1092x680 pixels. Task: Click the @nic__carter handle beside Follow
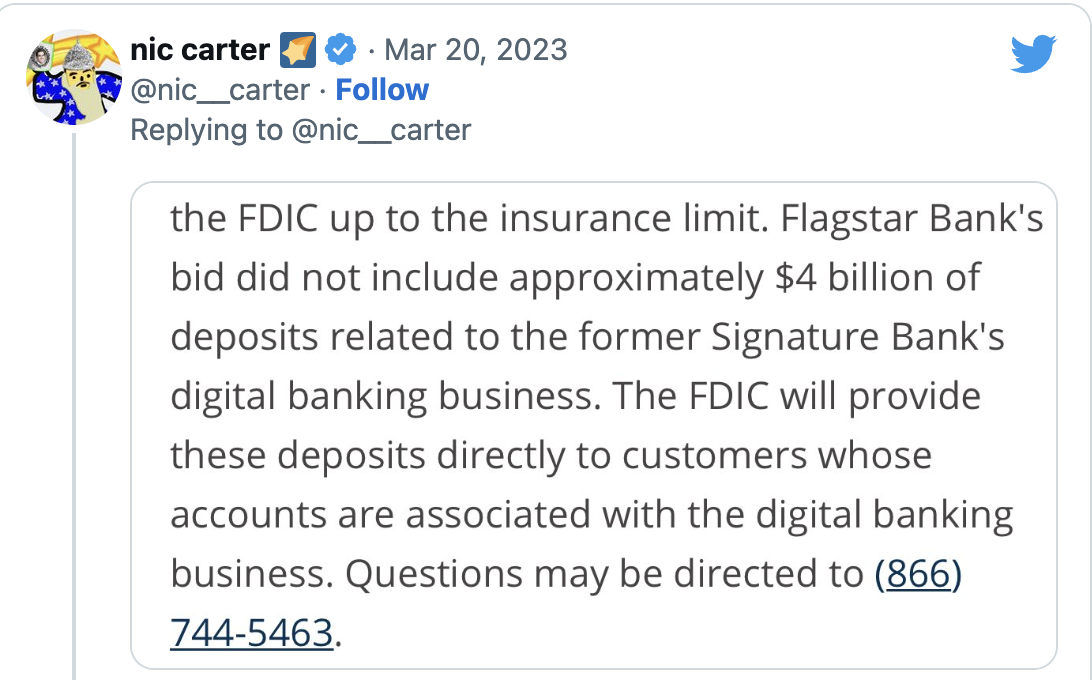(x=220, y=90)
